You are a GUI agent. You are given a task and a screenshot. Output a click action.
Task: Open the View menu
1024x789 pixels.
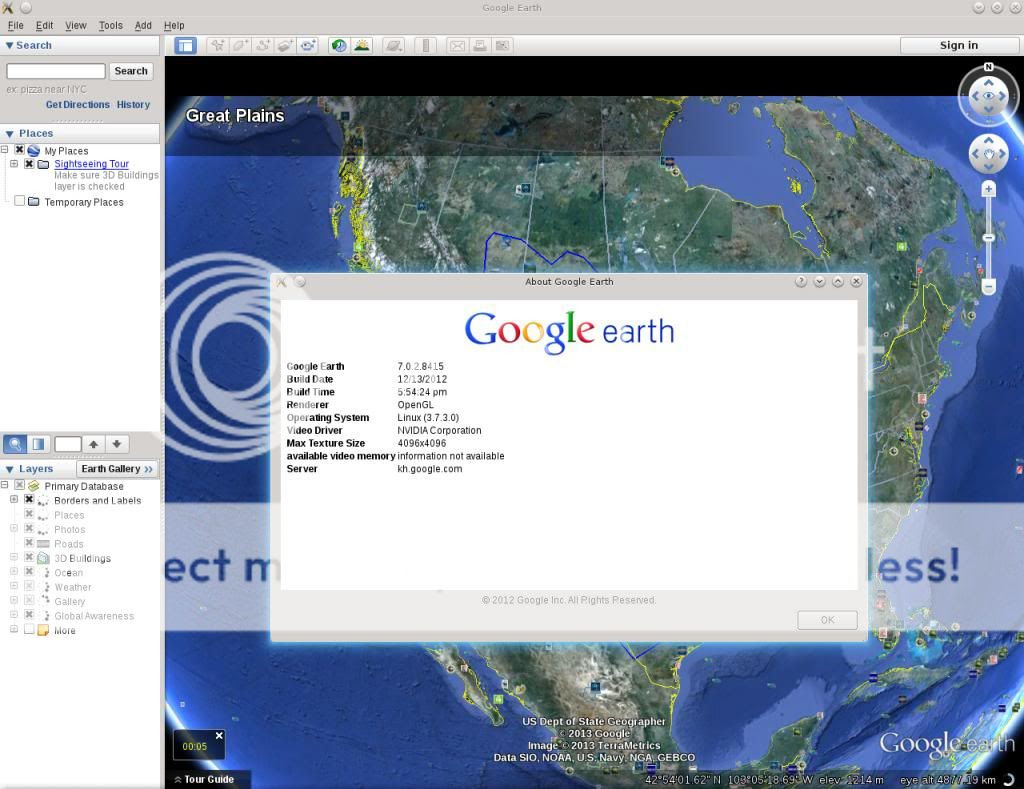(76, 25)
